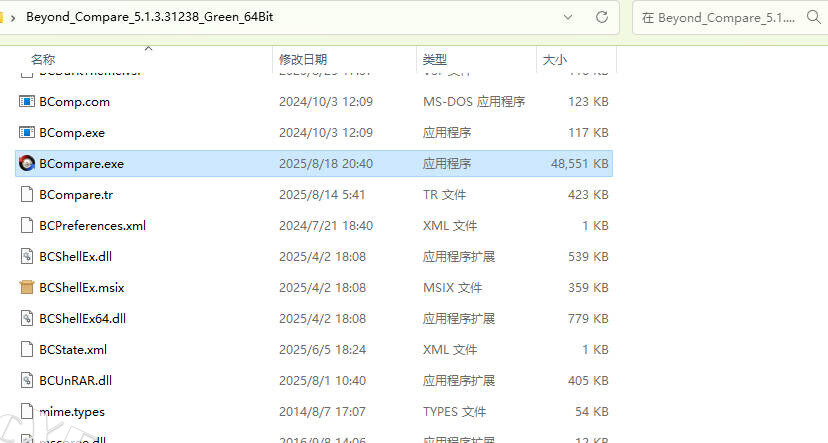
Task: Click the BCShellEx.dll file icon
Action: click(x=26, y=257)
